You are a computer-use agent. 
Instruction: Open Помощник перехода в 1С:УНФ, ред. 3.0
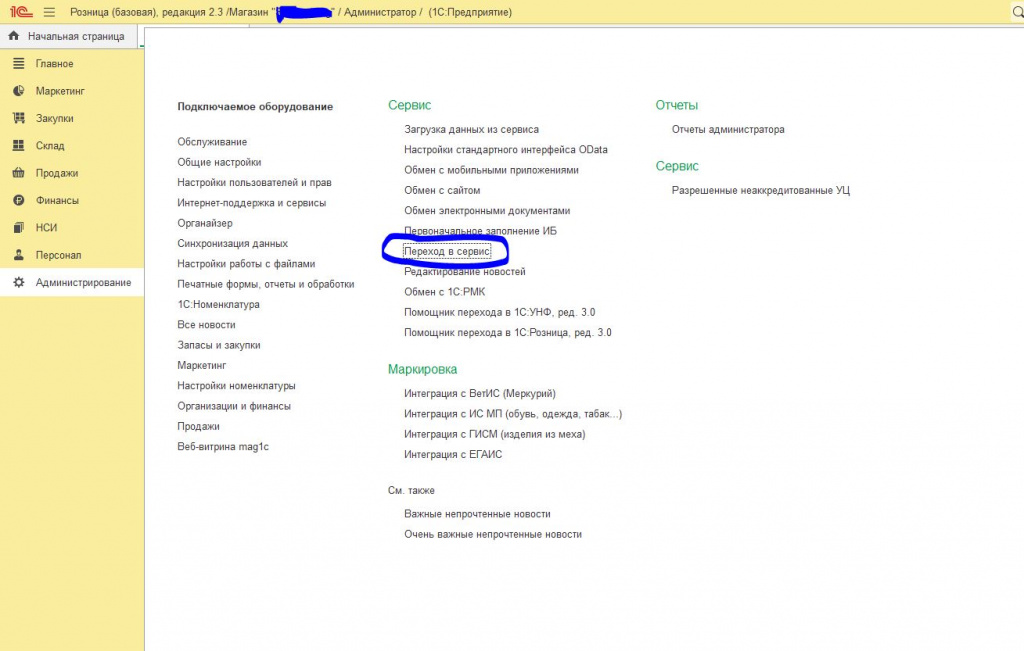coord(499,312)
